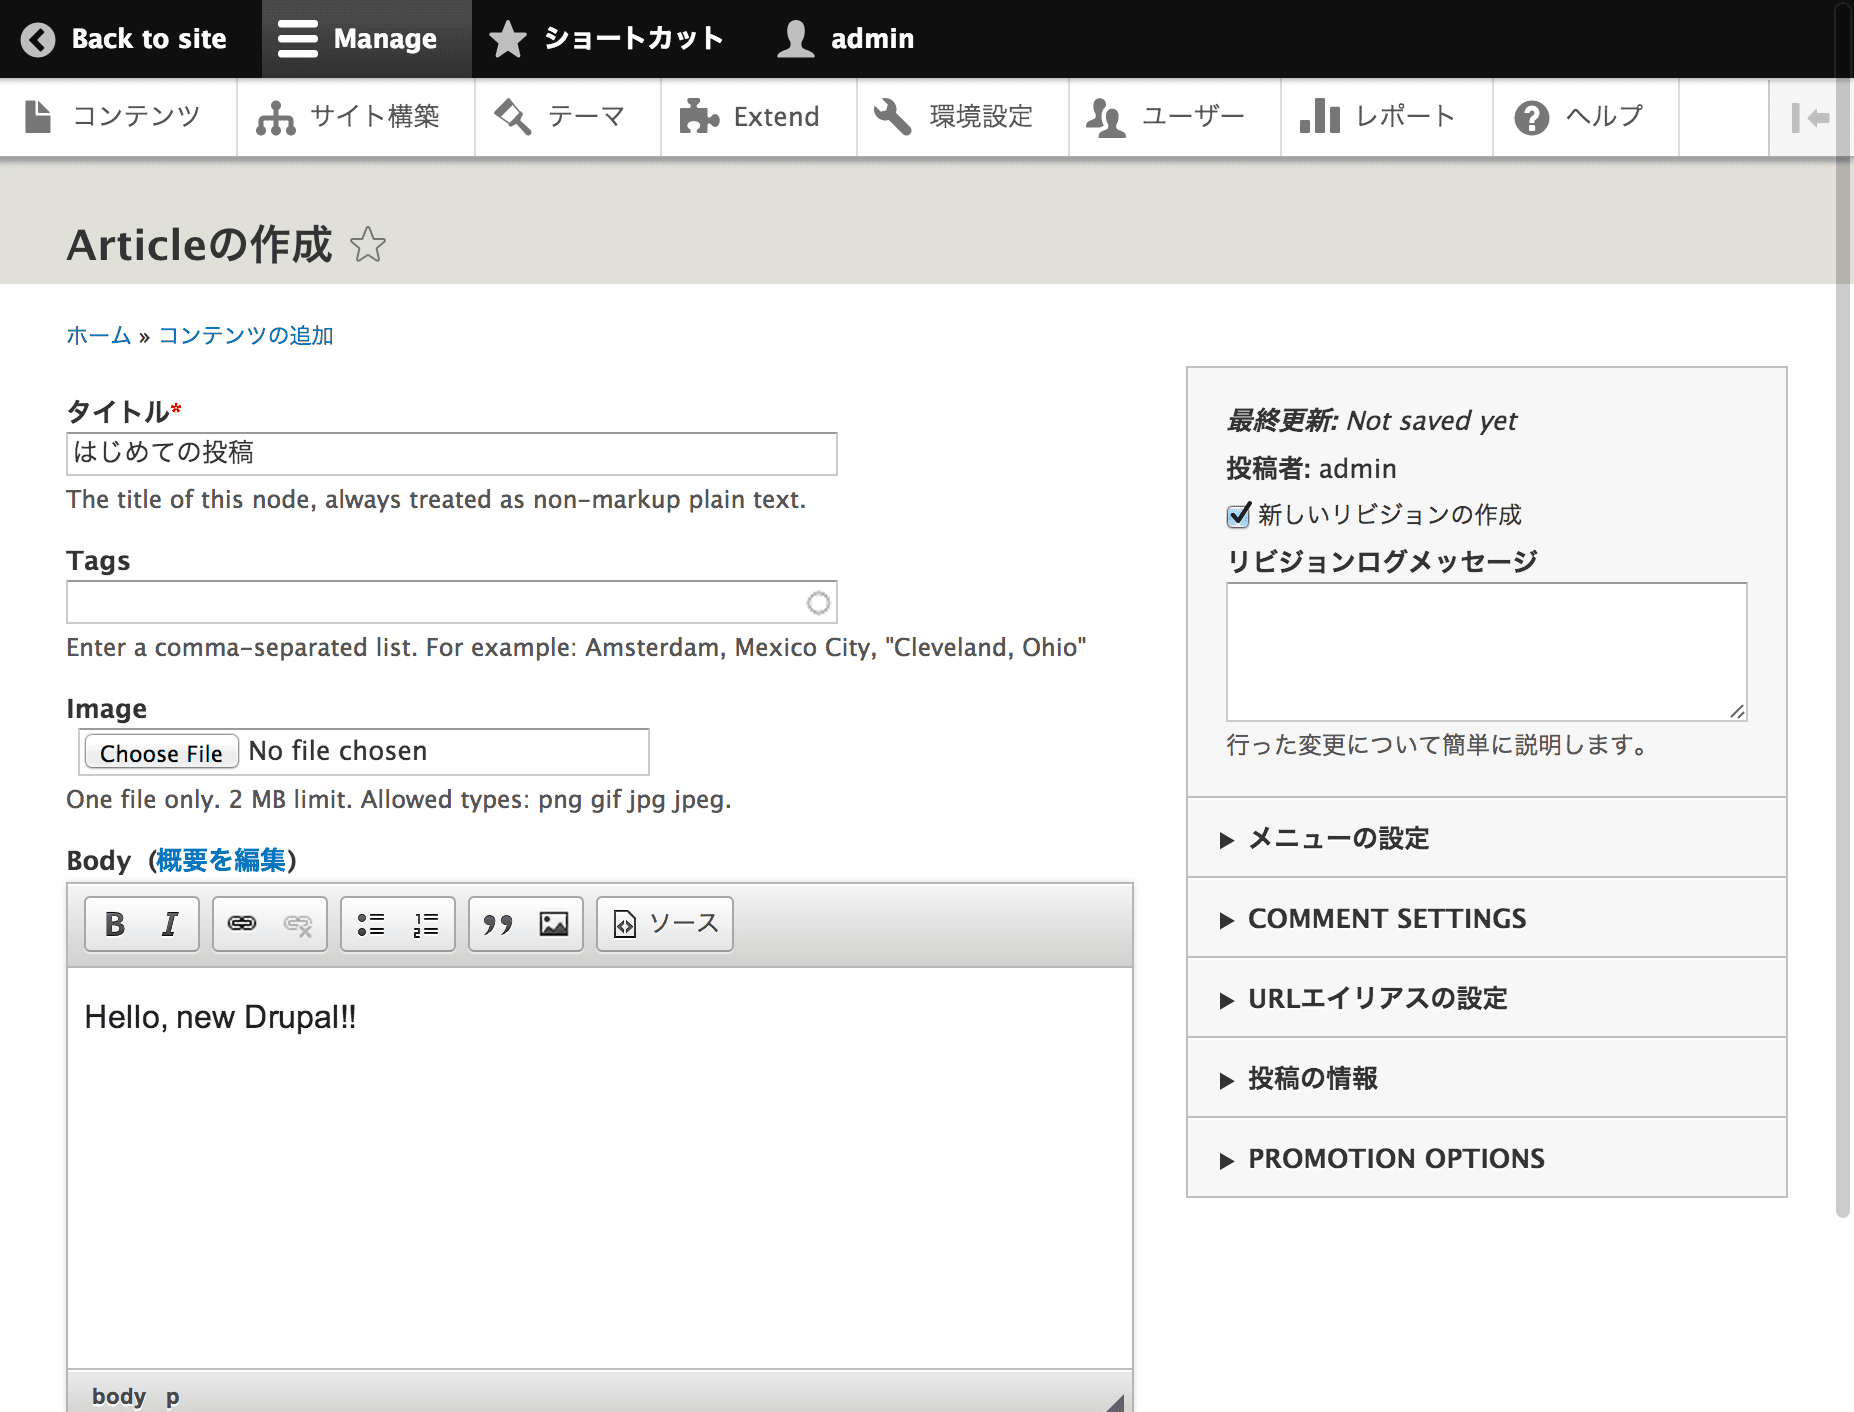This screenshot has width=1854, height=1412.
Task: Apply block quote formatting
Action: (498, 924)
